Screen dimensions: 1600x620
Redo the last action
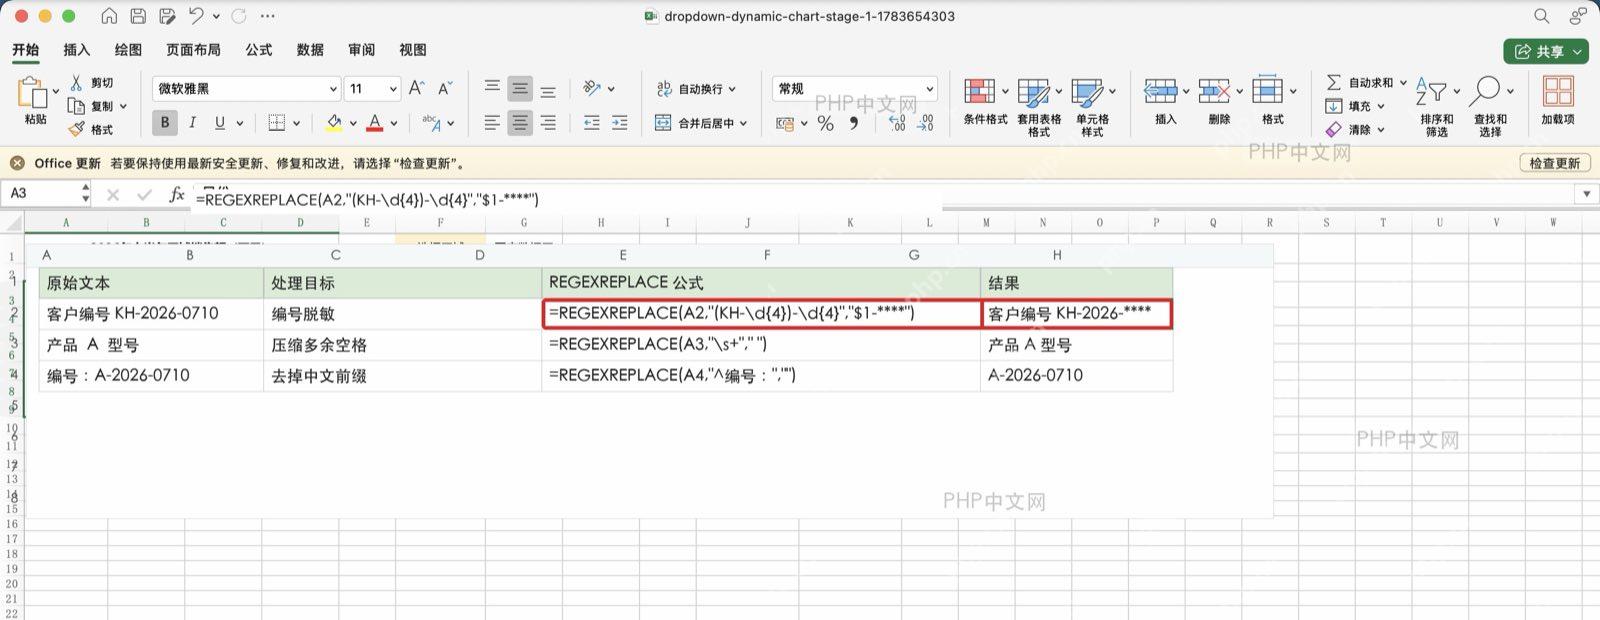click(239, 16)
